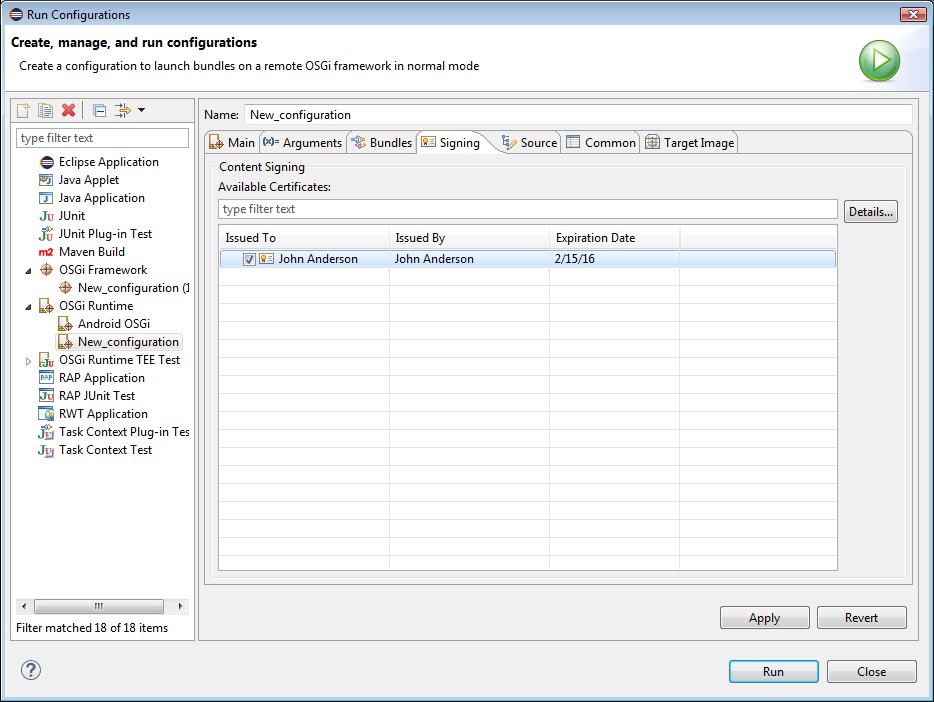Collapse the OSGi Runtime tree node
Screen dimensions: 934x702
click(x=28, y=306)
